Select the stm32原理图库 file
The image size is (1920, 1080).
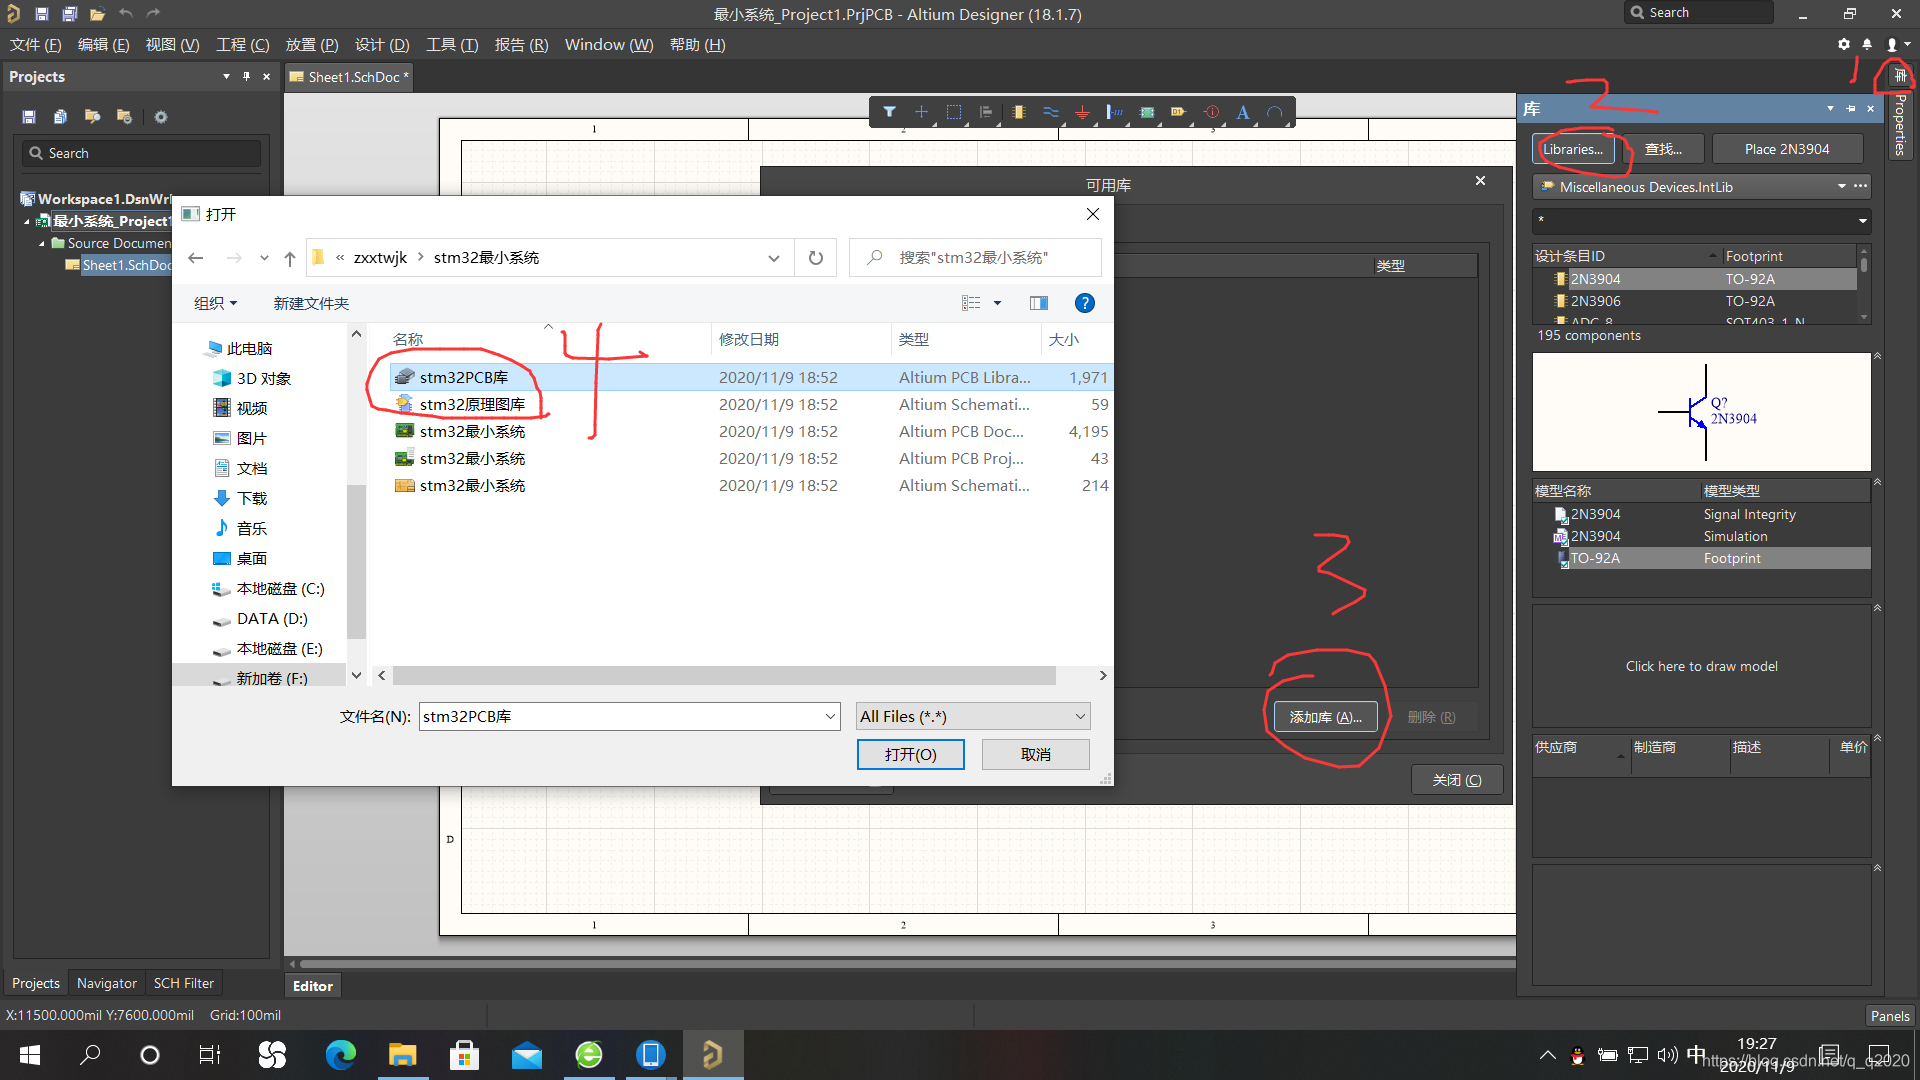pyautogui.click(x=472, y=404)
